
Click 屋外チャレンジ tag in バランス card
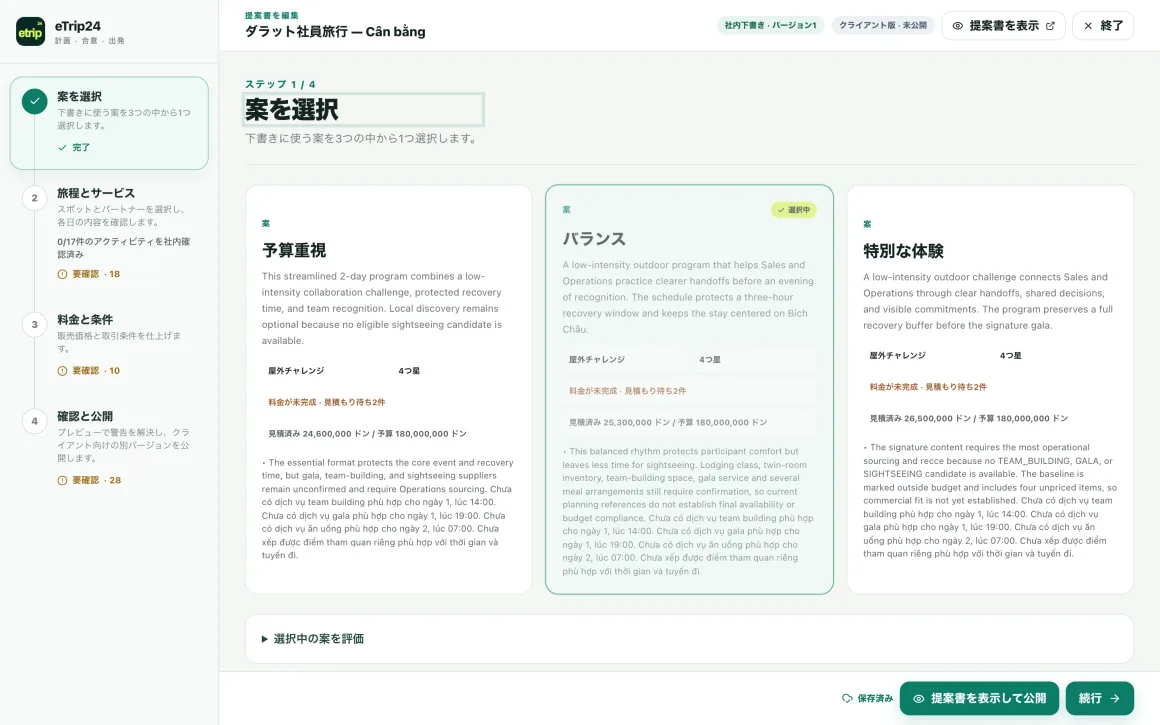[x=596, y=360]
